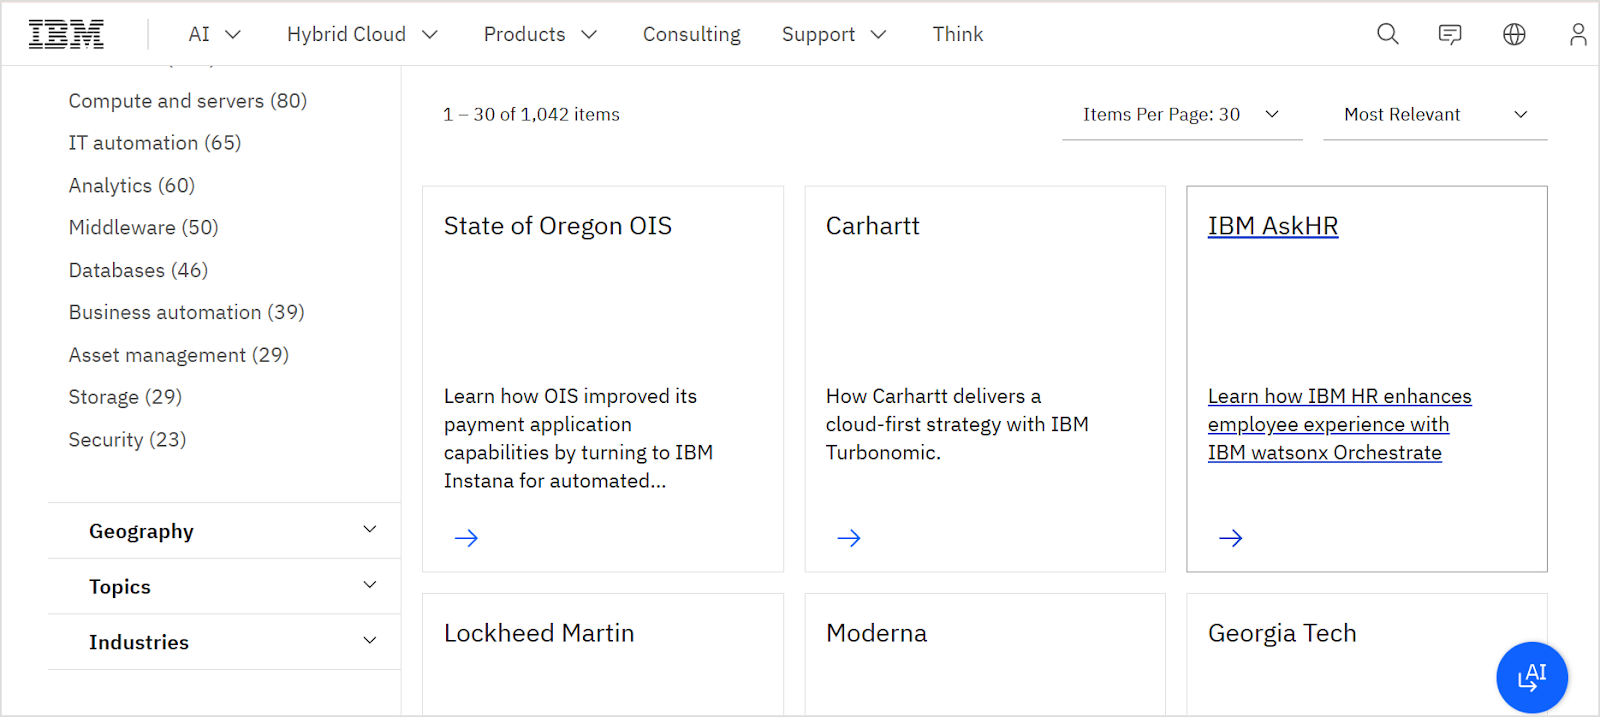Click OIS payment application description text
Image resolution: width=1600 pixels, height=717 pixels.
pyautogui.click(x=578, y=438)
